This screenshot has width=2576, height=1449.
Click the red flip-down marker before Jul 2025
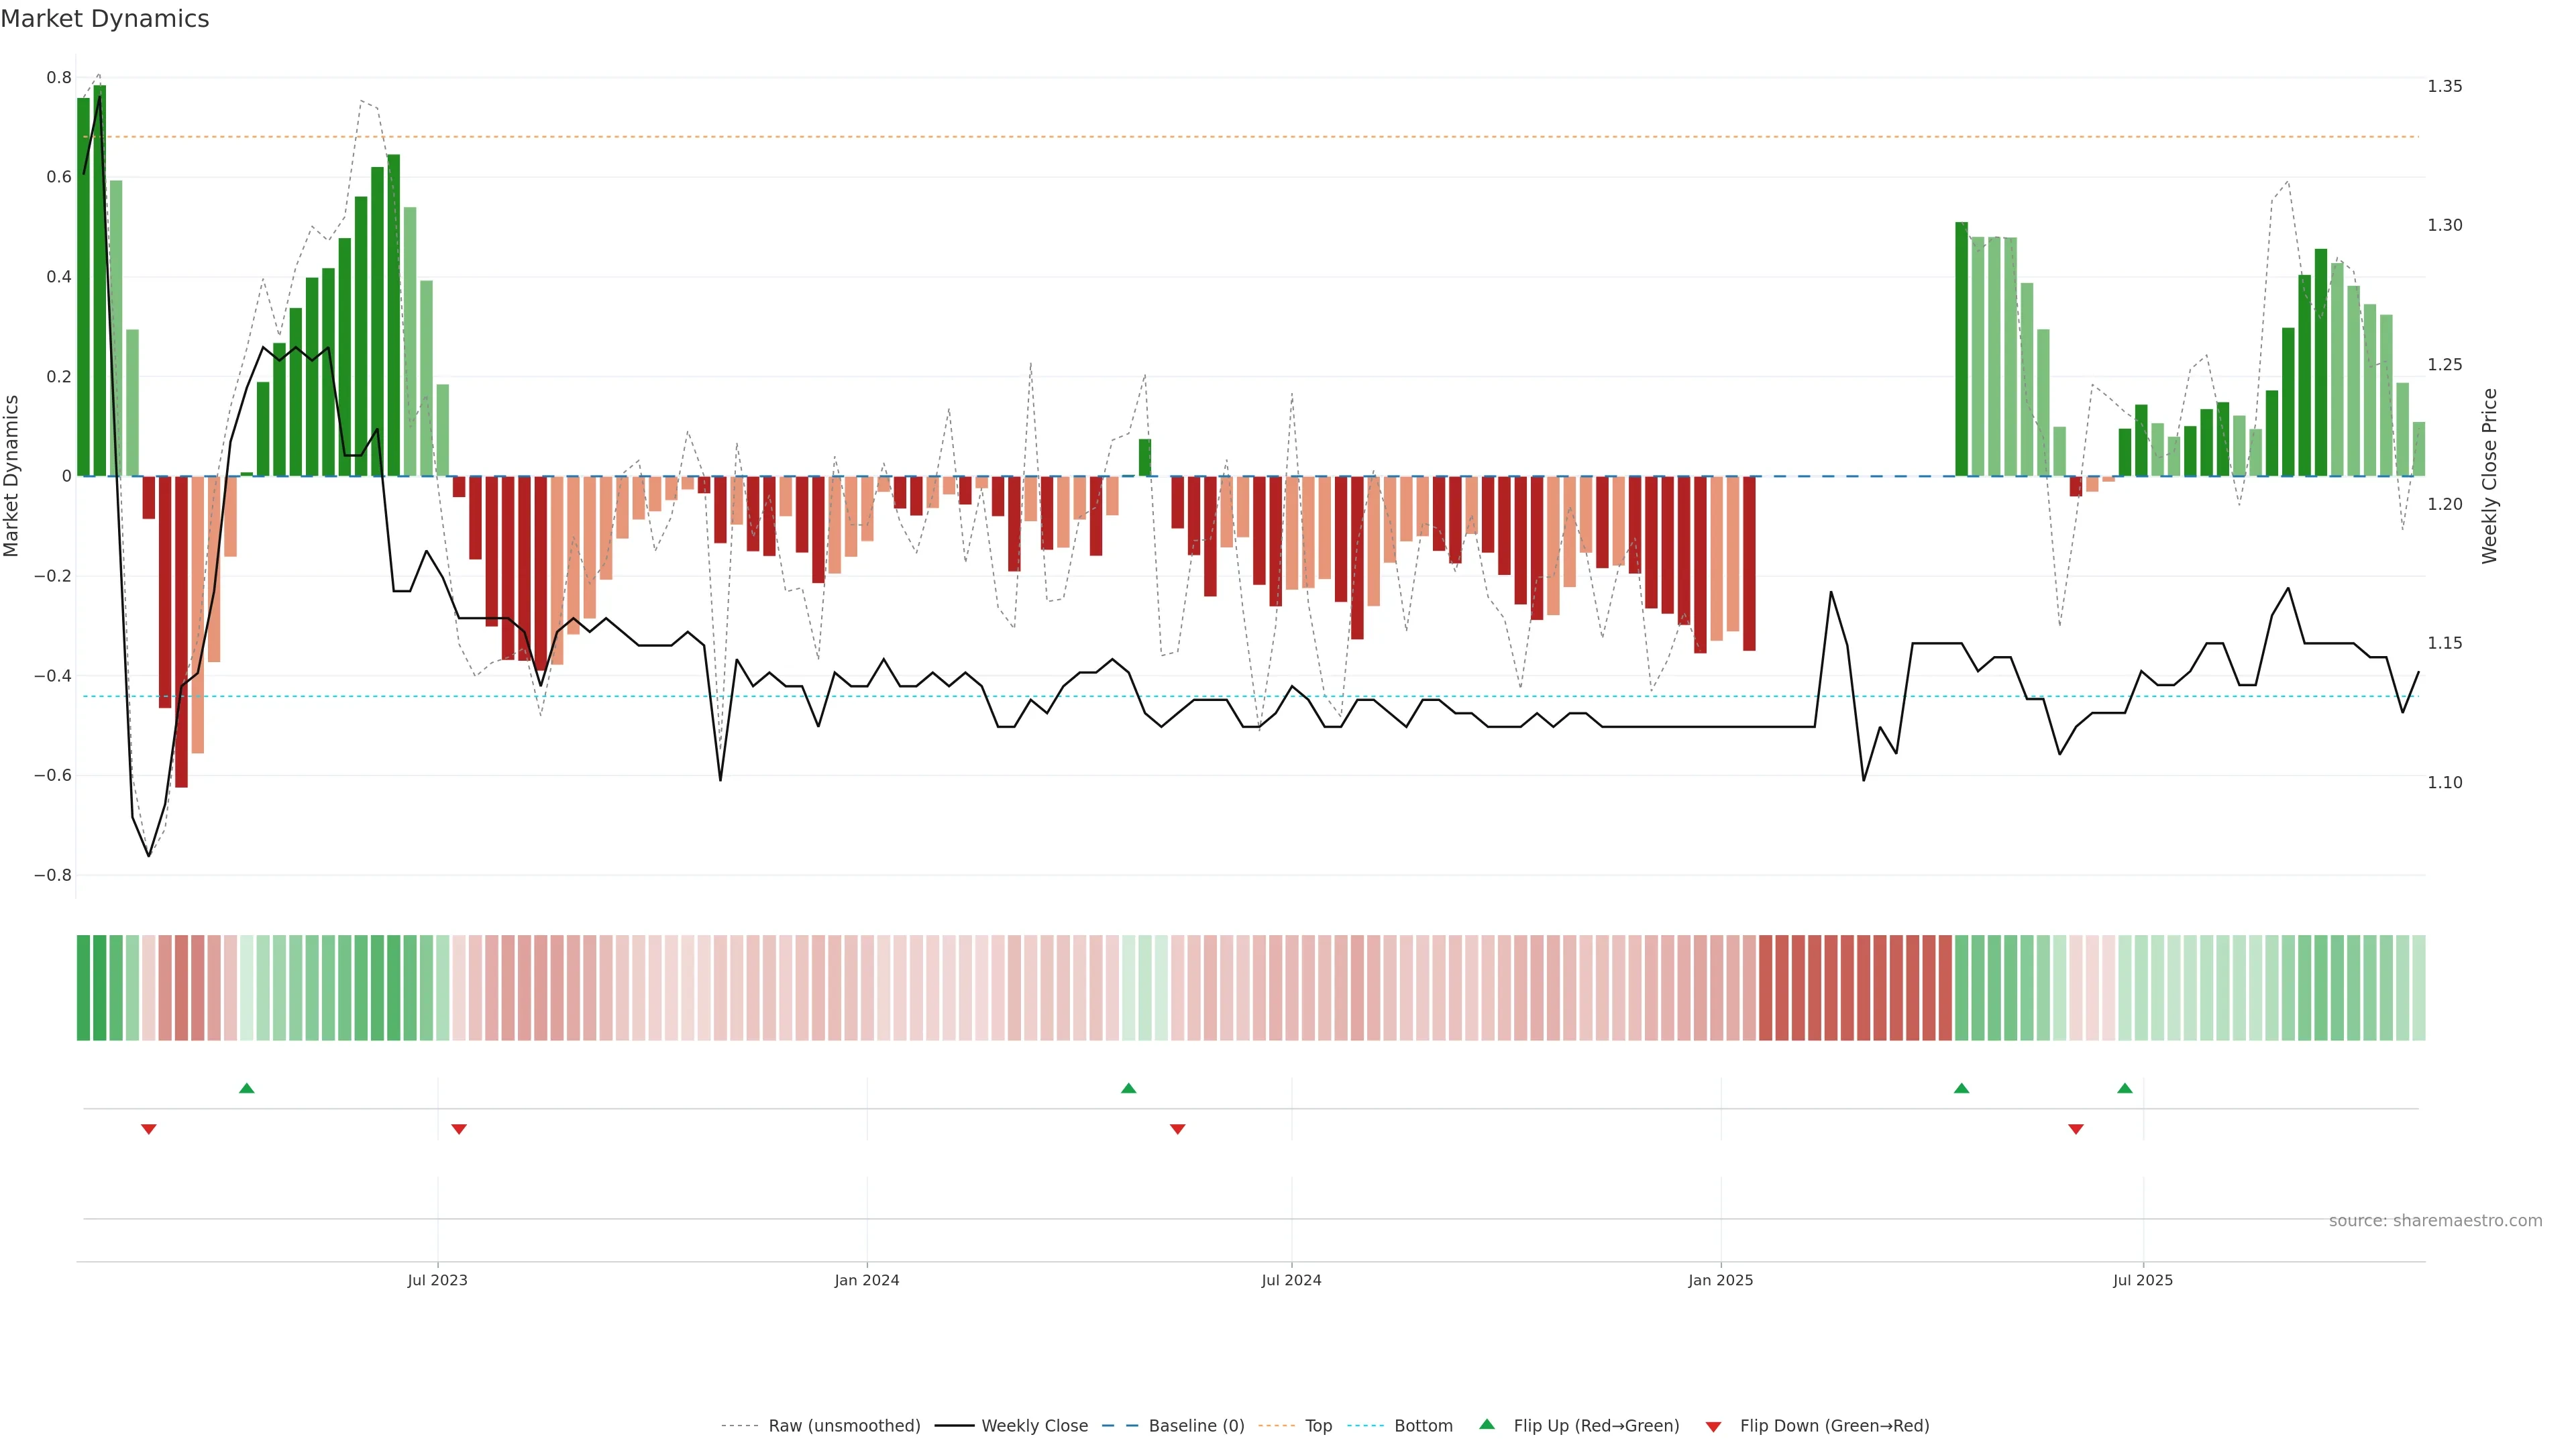coord(2075,1129)
